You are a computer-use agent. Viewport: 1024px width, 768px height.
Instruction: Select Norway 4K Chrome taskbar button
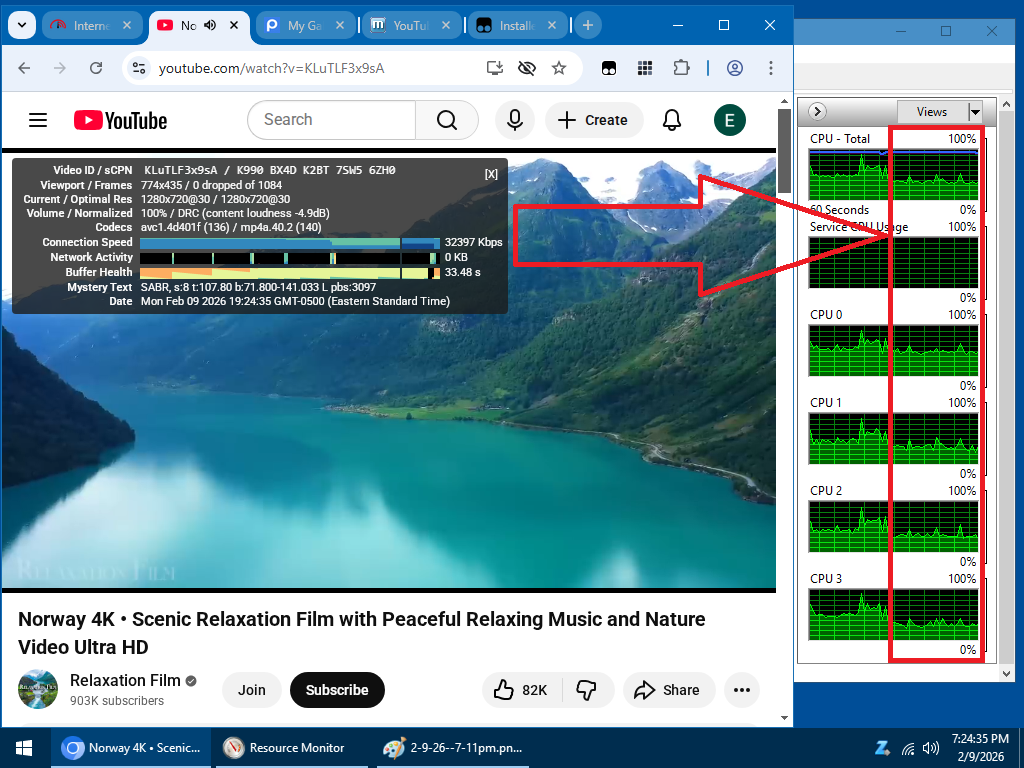pyautogui.click(x=131, y=748)
